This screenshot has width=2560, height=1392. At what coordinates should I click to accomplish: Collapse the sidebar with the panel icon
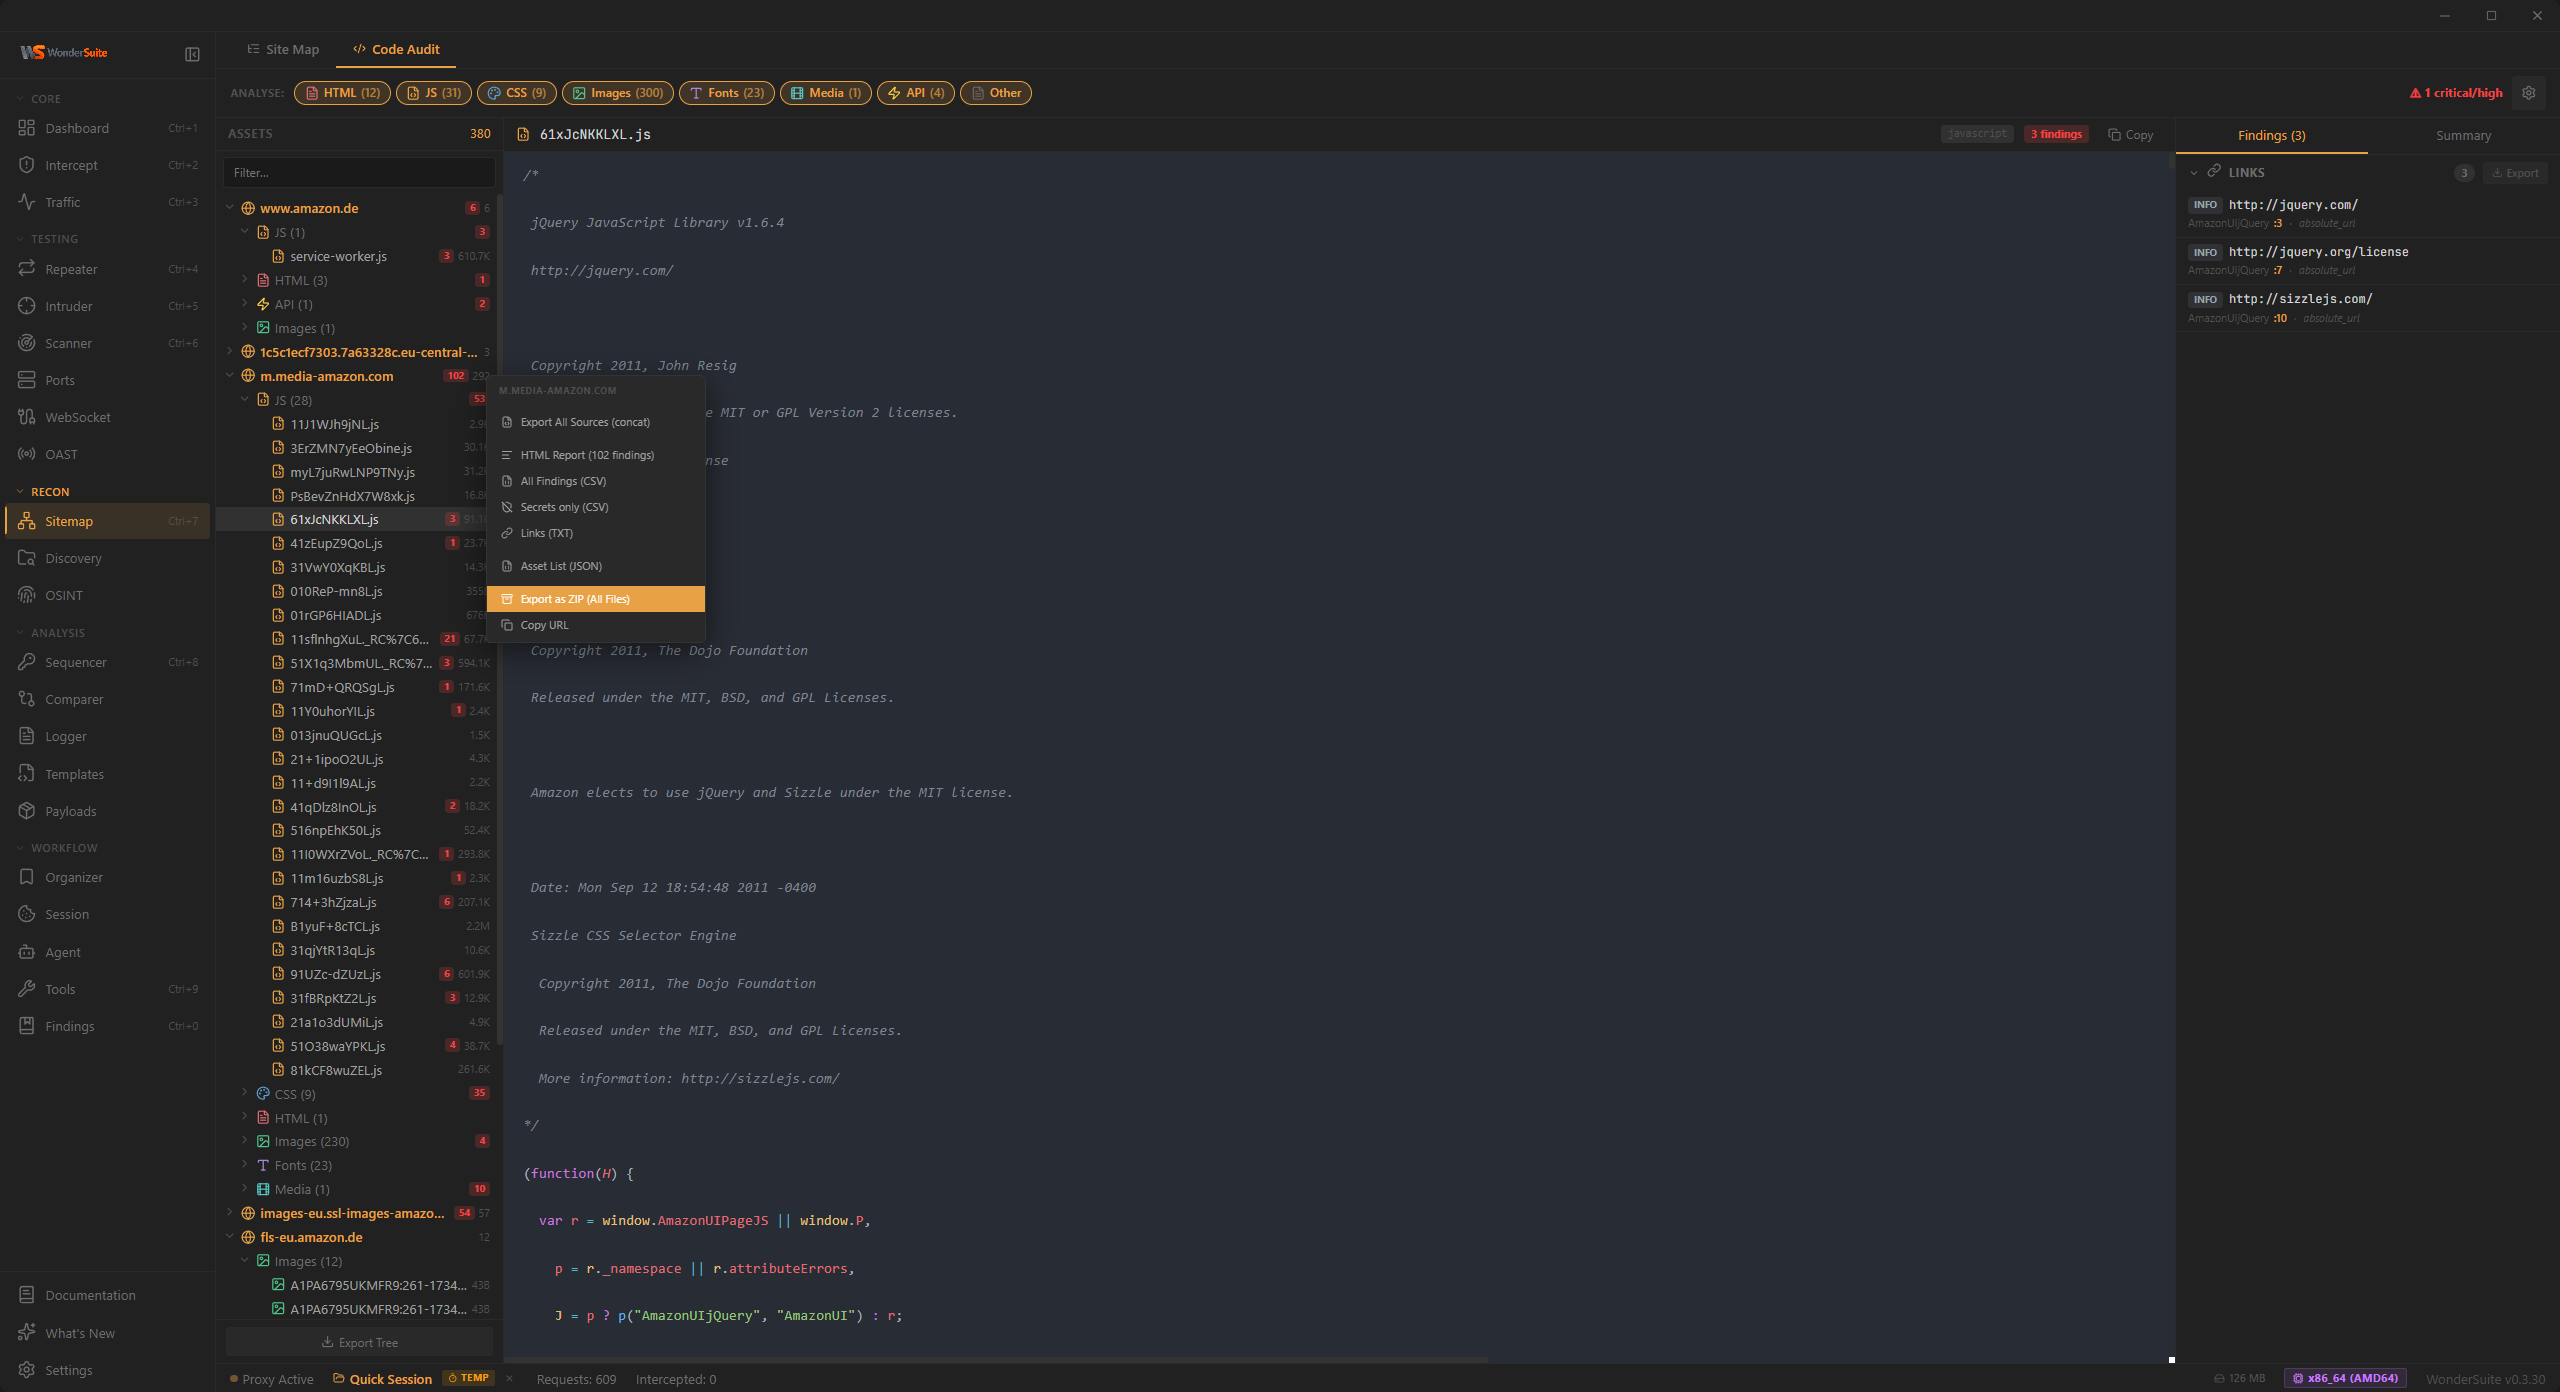point(192,54)
